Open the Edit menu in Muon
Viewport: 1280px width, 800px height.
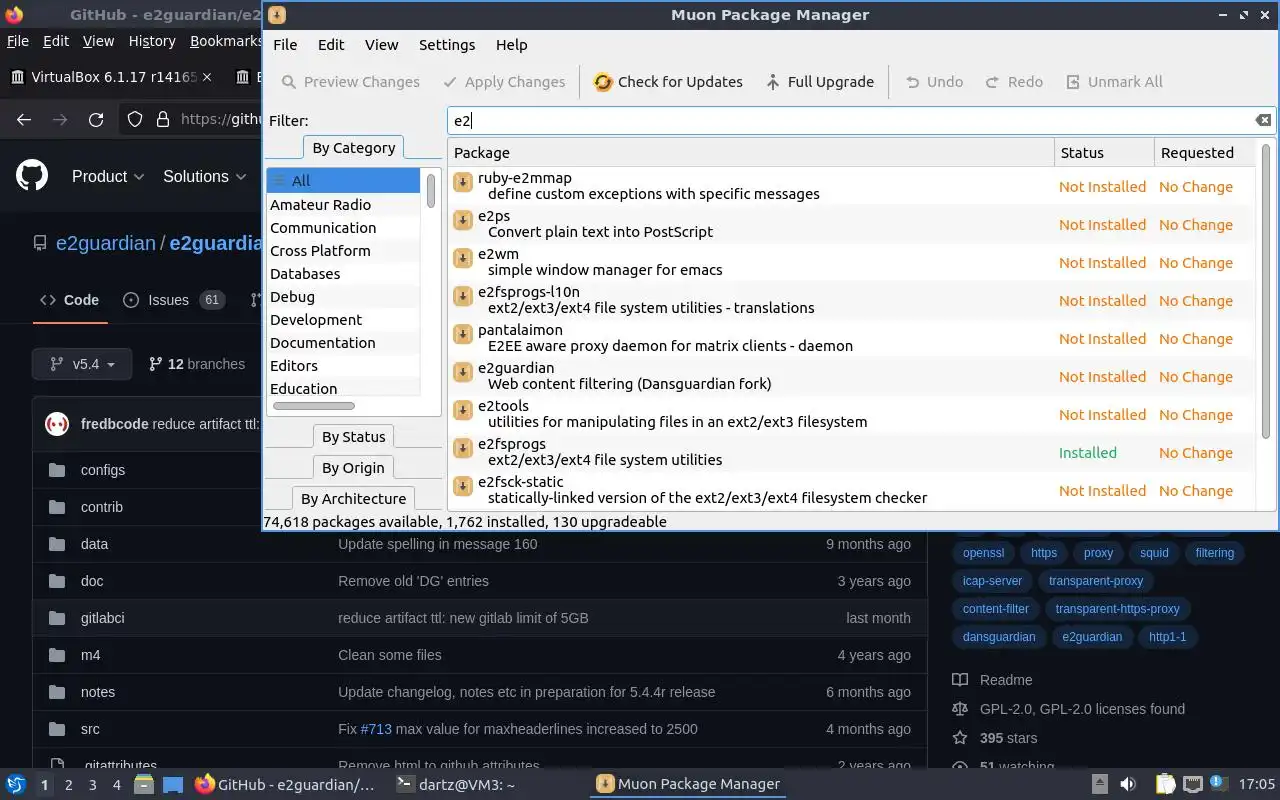(331, 45)
